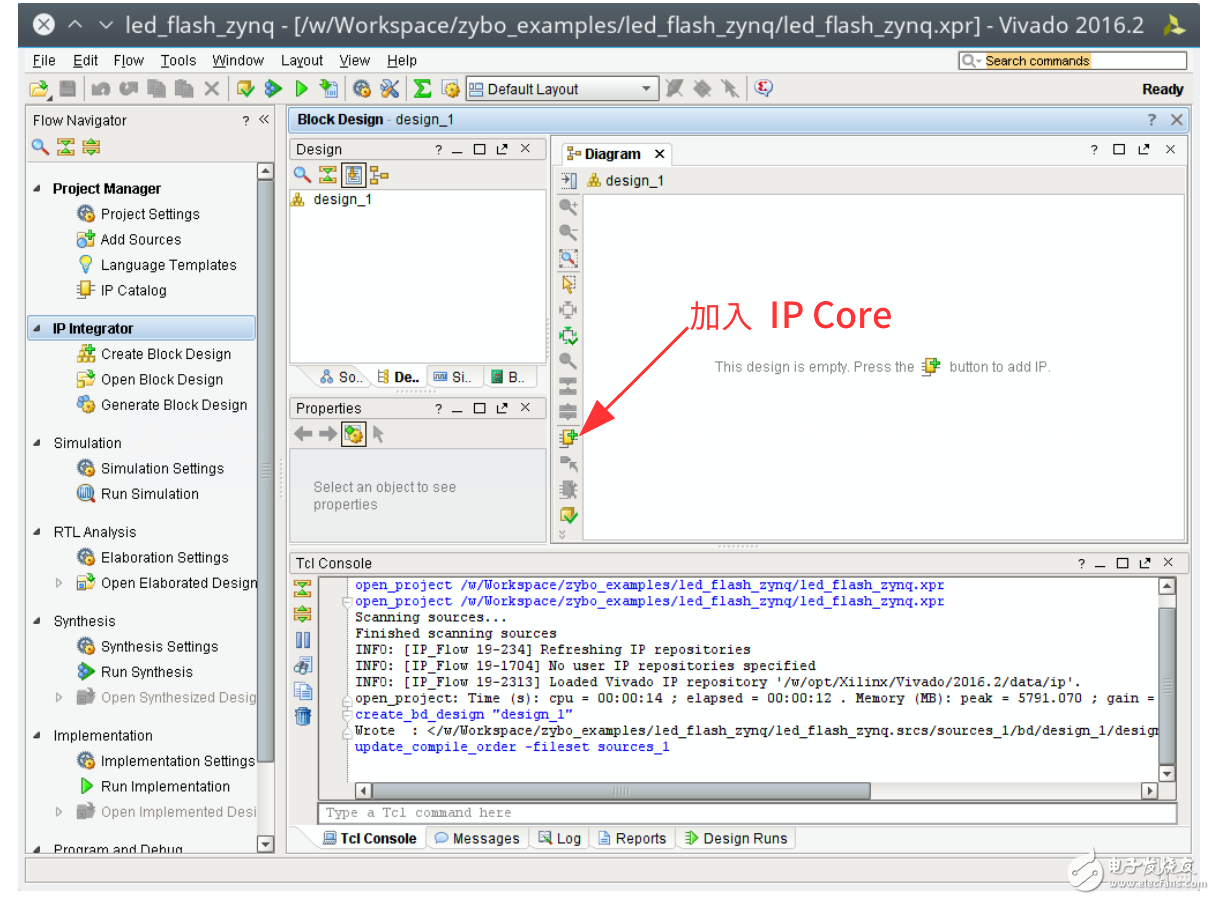Click the Zoom Fit icon in diagram toolbar
The width and height of the screenshot is (1215, 900).
568,258
